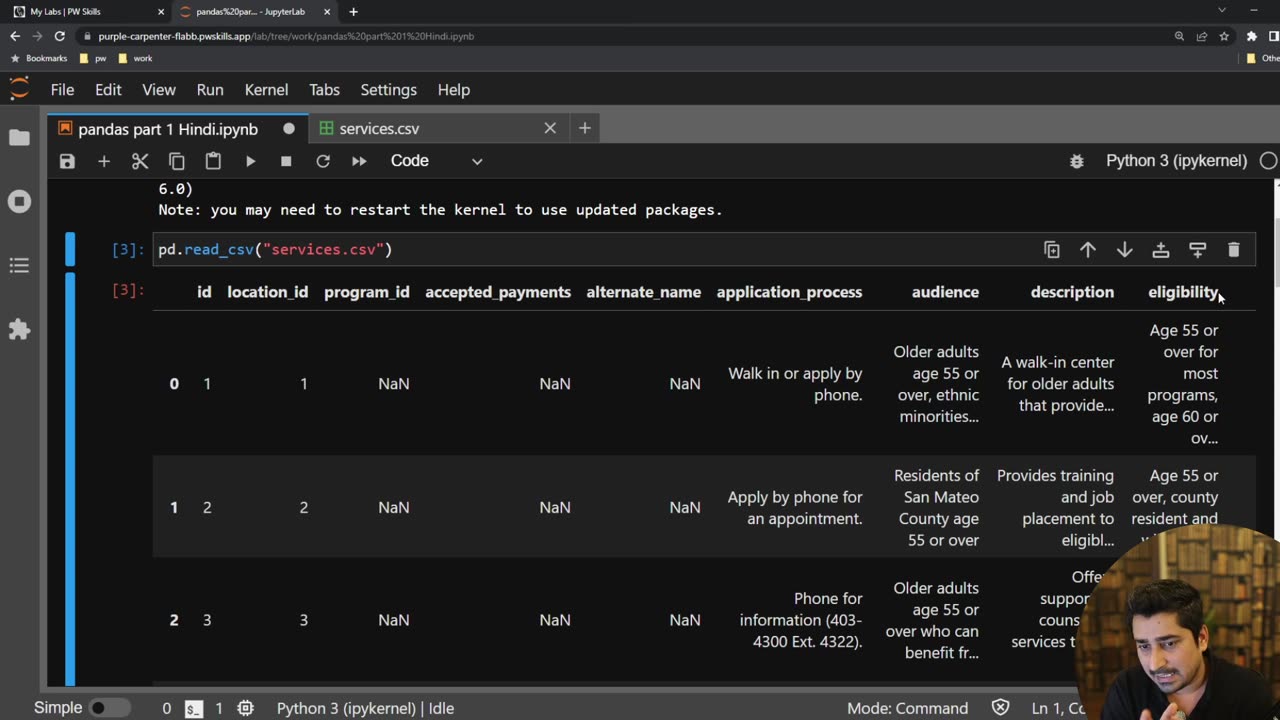
Task: Switch to the services.csv tab
Action: point(379,129)
